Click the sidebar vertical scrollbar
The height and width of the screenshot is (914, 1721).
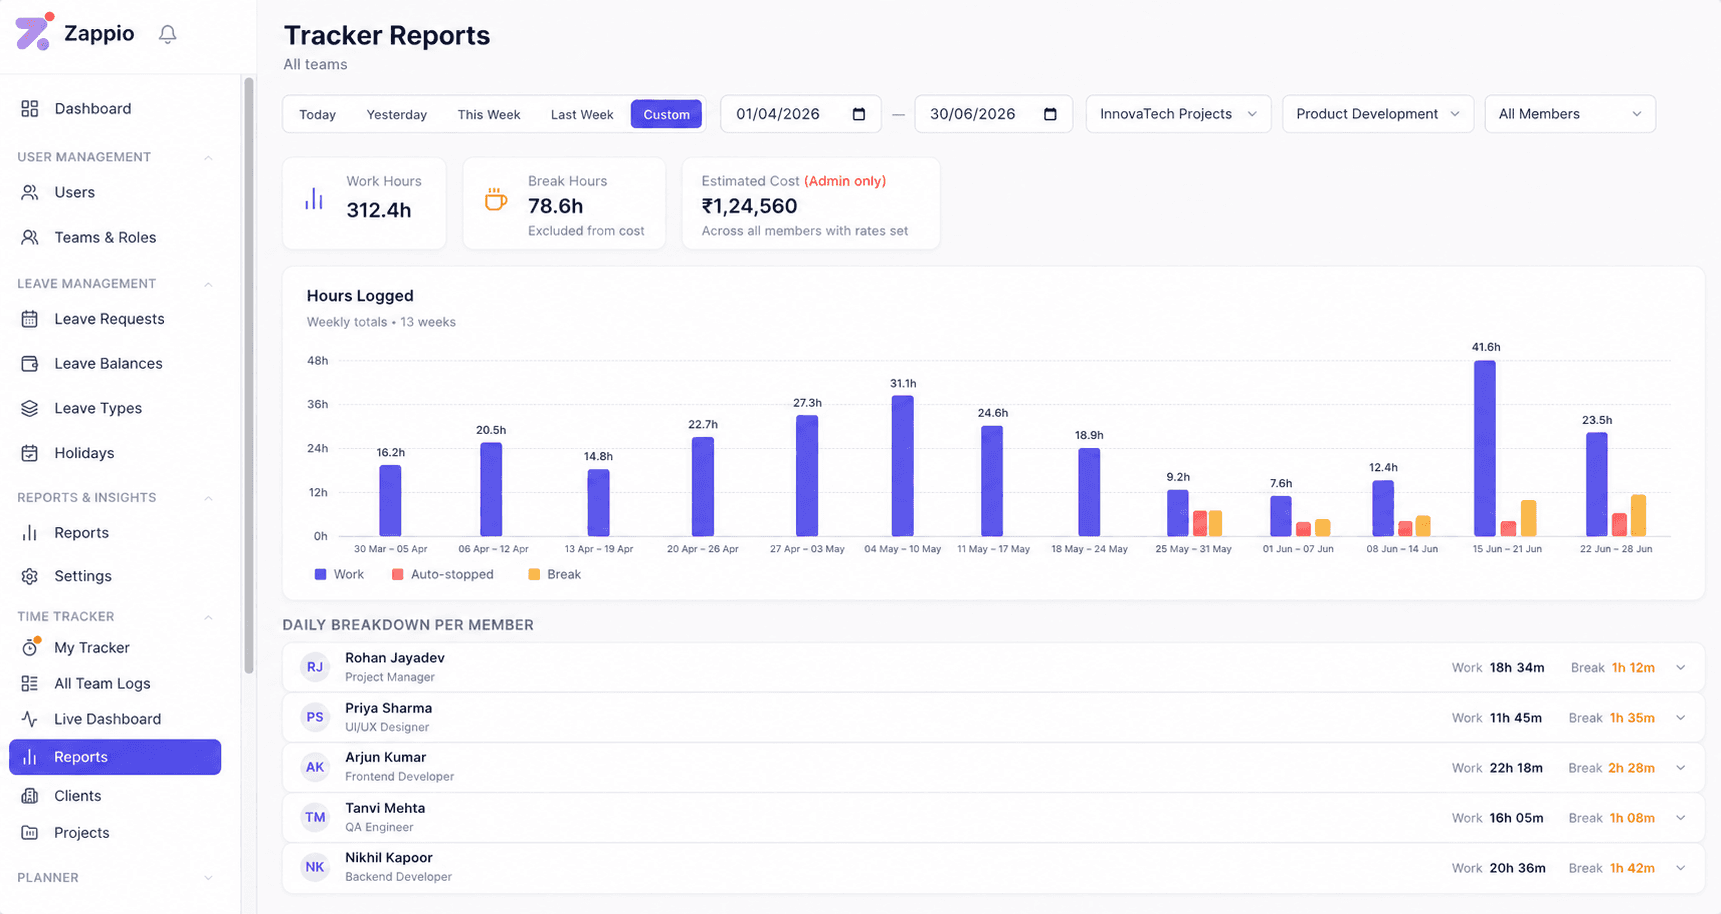point(249,375)
